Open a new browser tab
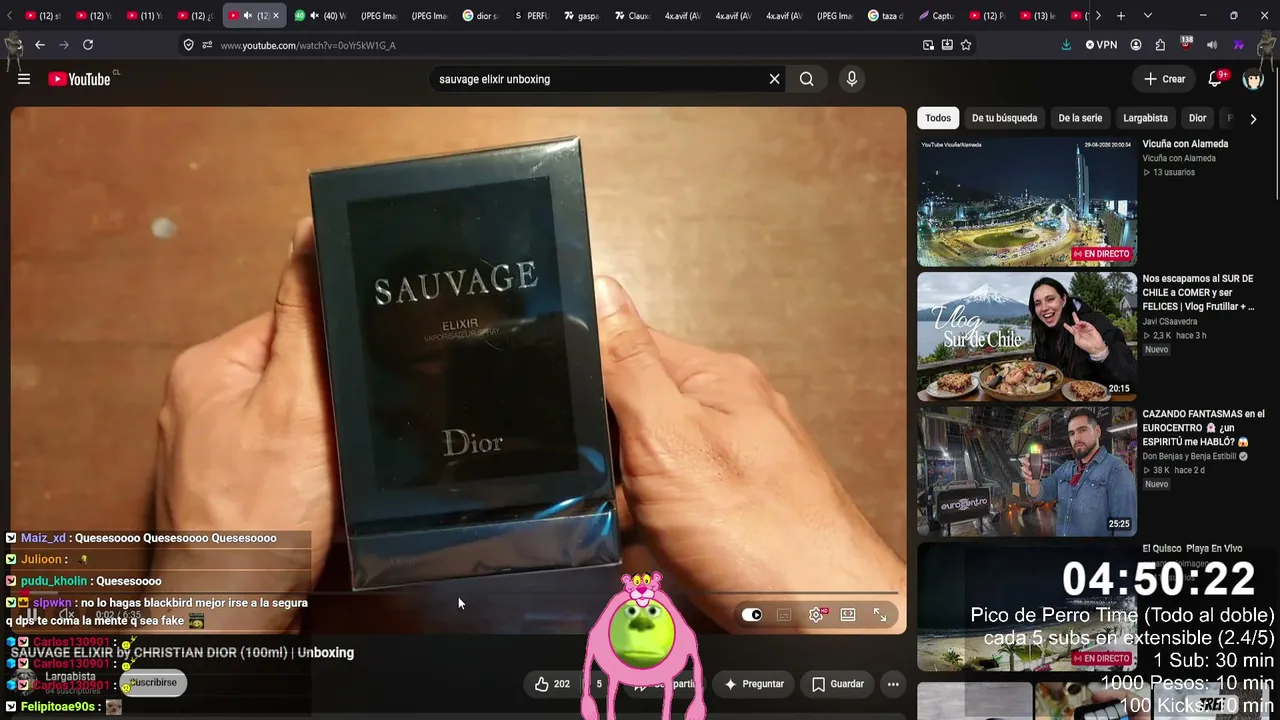 pos(1121,16)
